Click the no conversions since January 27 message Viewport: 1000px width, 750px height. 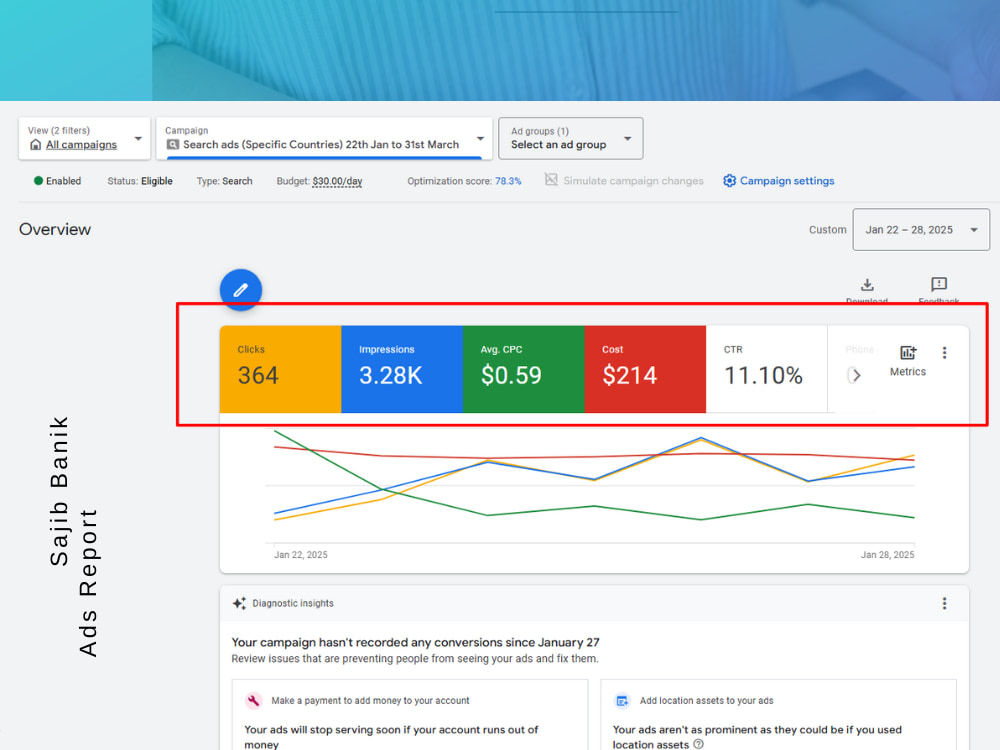(415, 642)
